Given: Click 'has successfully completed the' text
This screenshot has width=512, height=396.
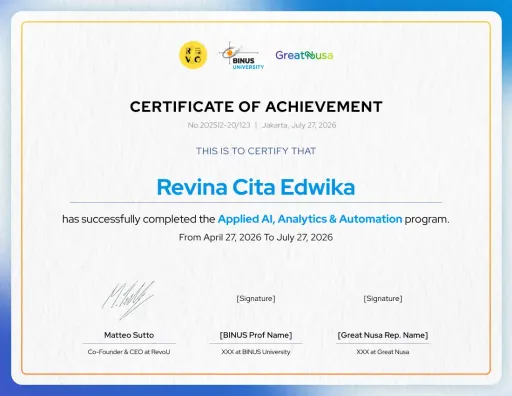Looking at the screenshot, I should [x=139, y=219].
